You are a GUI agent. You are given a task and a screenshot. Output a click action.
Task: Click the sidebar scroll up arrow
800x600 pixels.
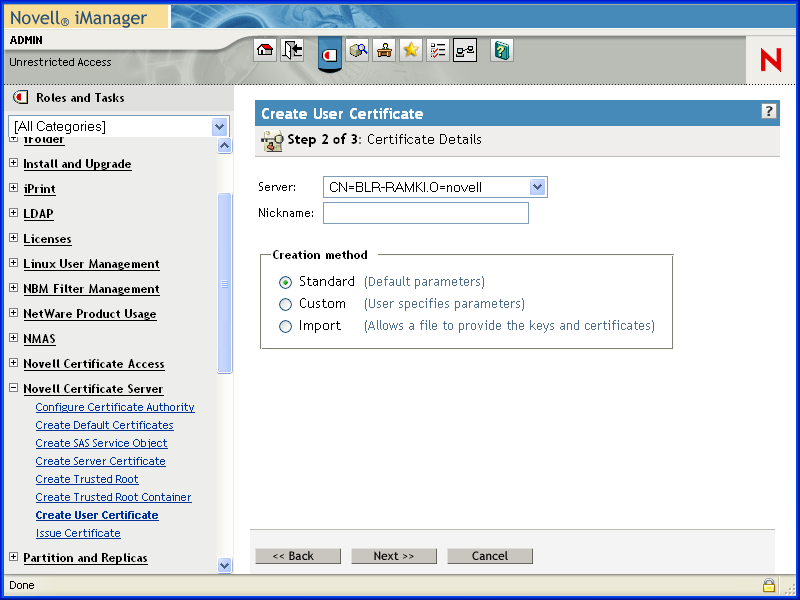click(x=224, y=146)
